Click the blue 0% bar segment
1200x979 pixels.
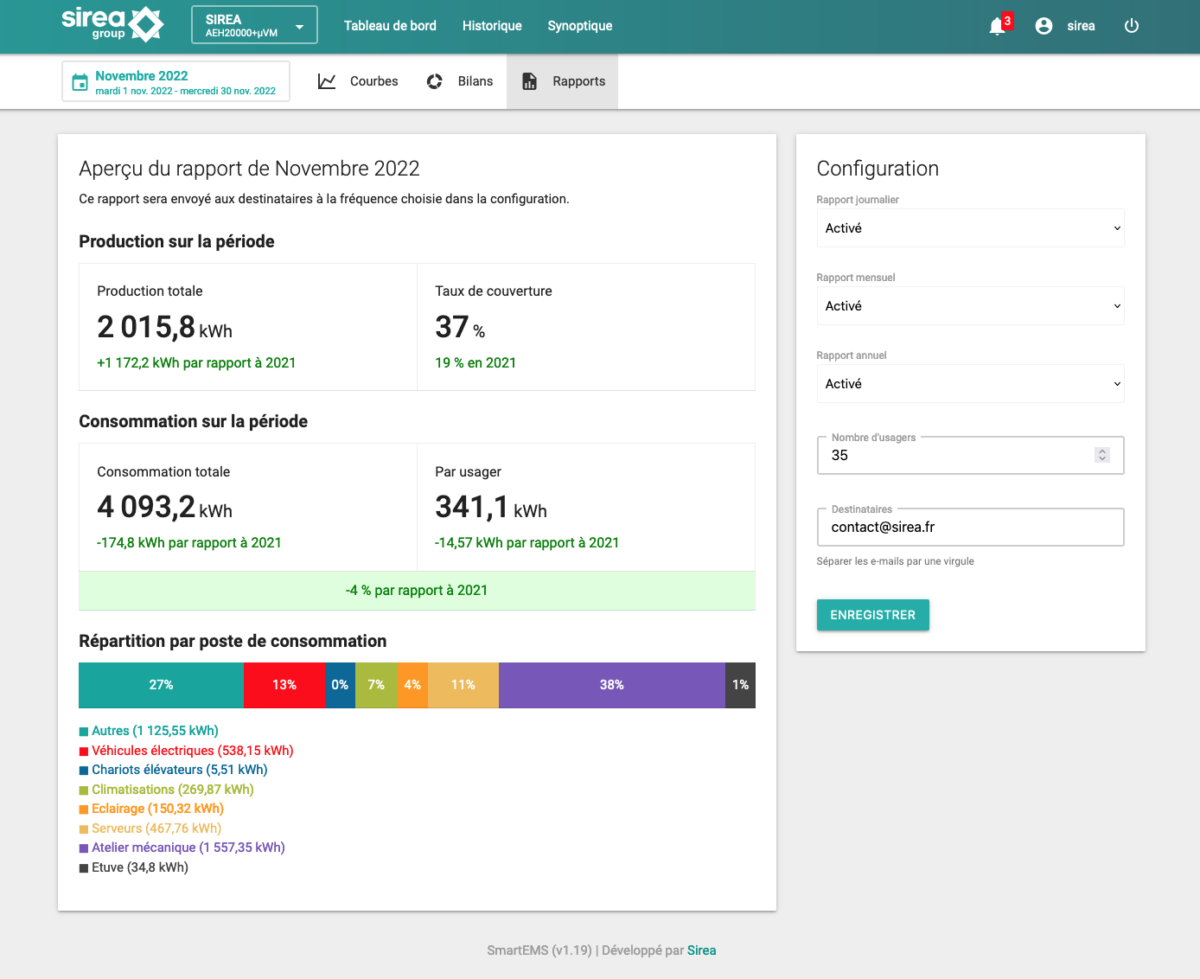[x=340, y=685]
